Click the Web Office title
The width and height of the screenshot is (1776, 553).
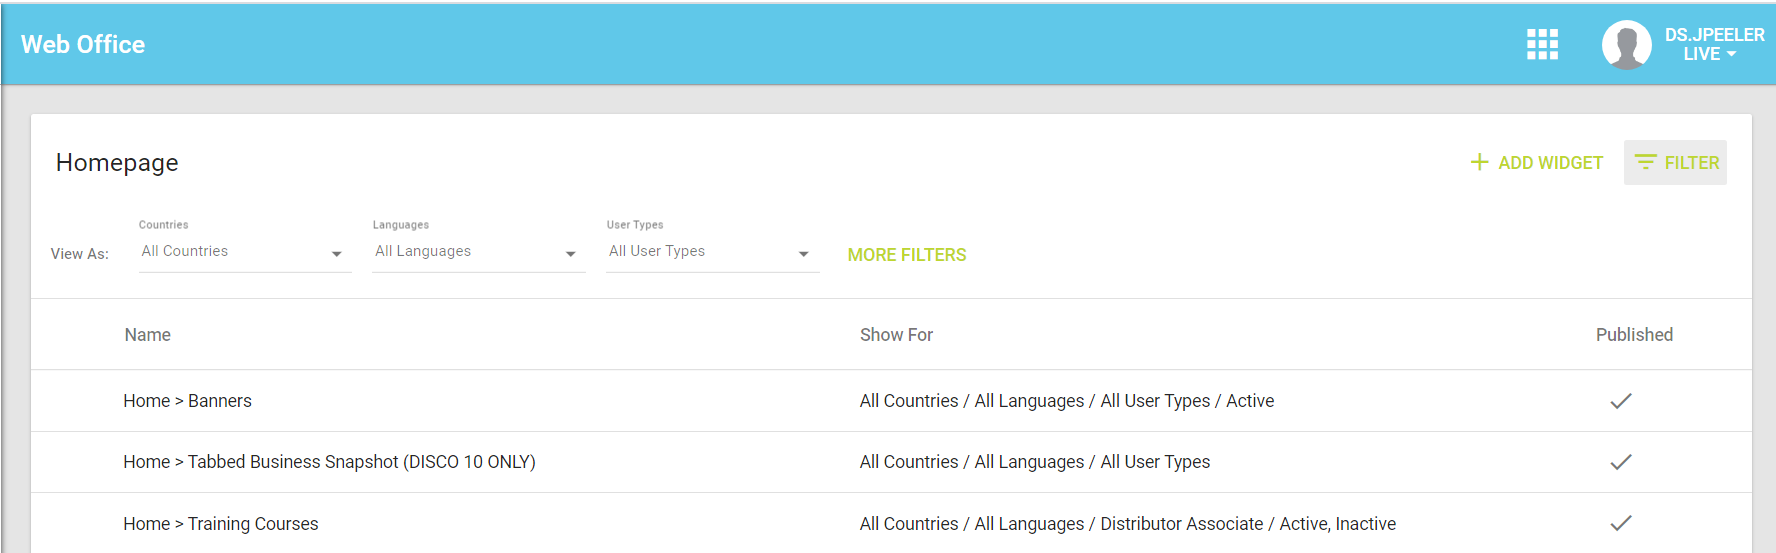[x=83, y=45]
